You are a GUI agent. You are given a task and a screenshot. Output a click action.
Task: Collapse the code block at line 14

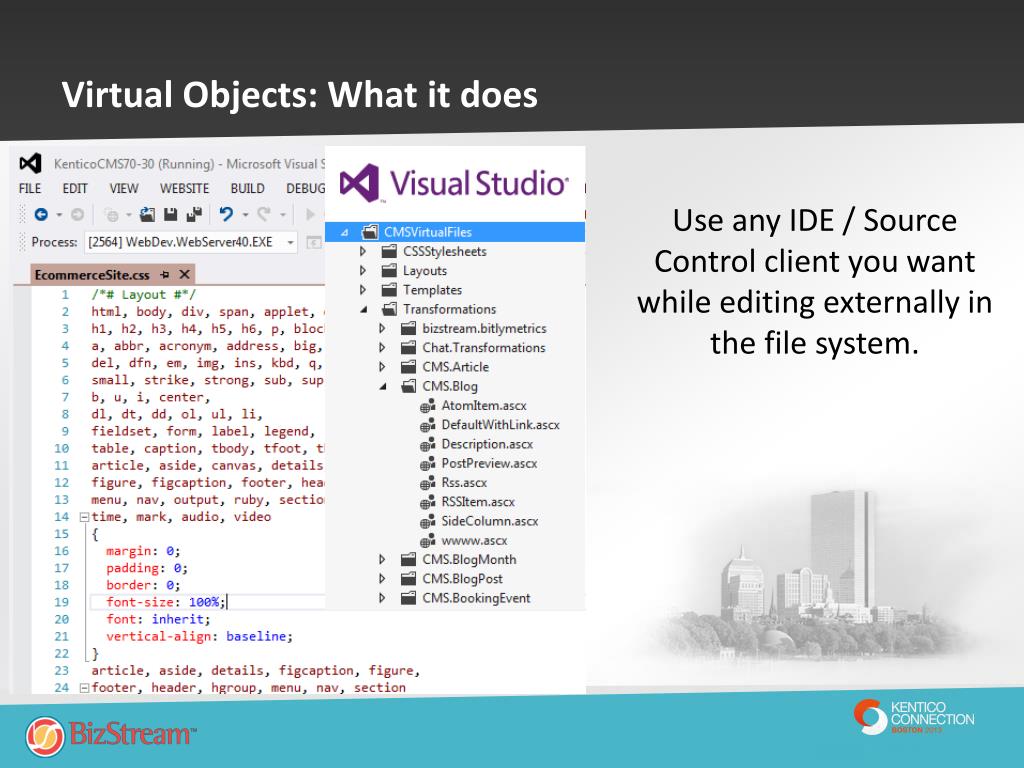click(84, 517)
